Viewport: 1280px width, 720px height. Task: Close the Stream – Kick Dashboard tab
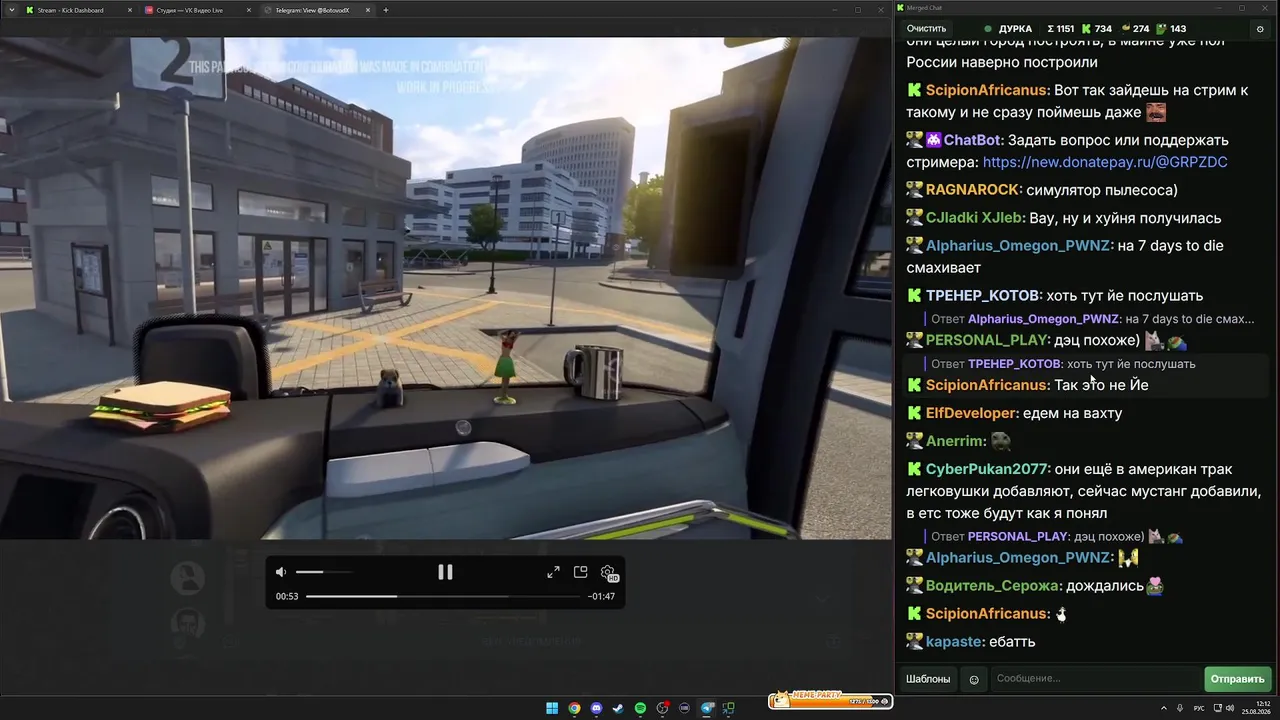tap(130, 10)
